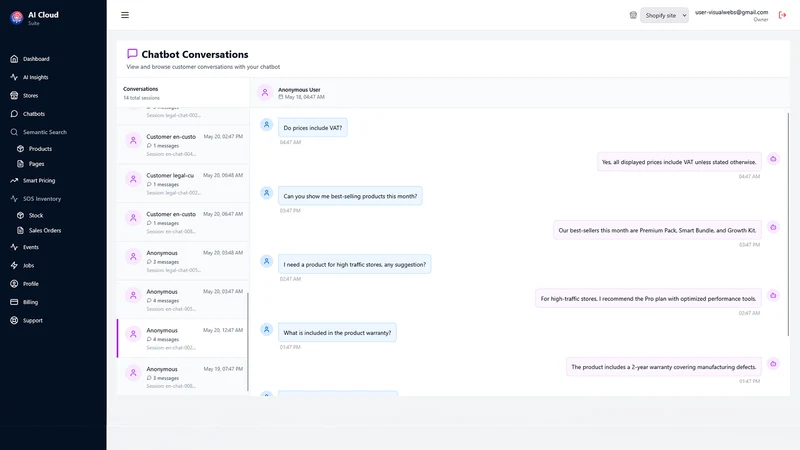Image resolution: width=800 pixels, height=450 pixels.
Task: Open Profile in the sidebar
Action: [x=31, y=284]
